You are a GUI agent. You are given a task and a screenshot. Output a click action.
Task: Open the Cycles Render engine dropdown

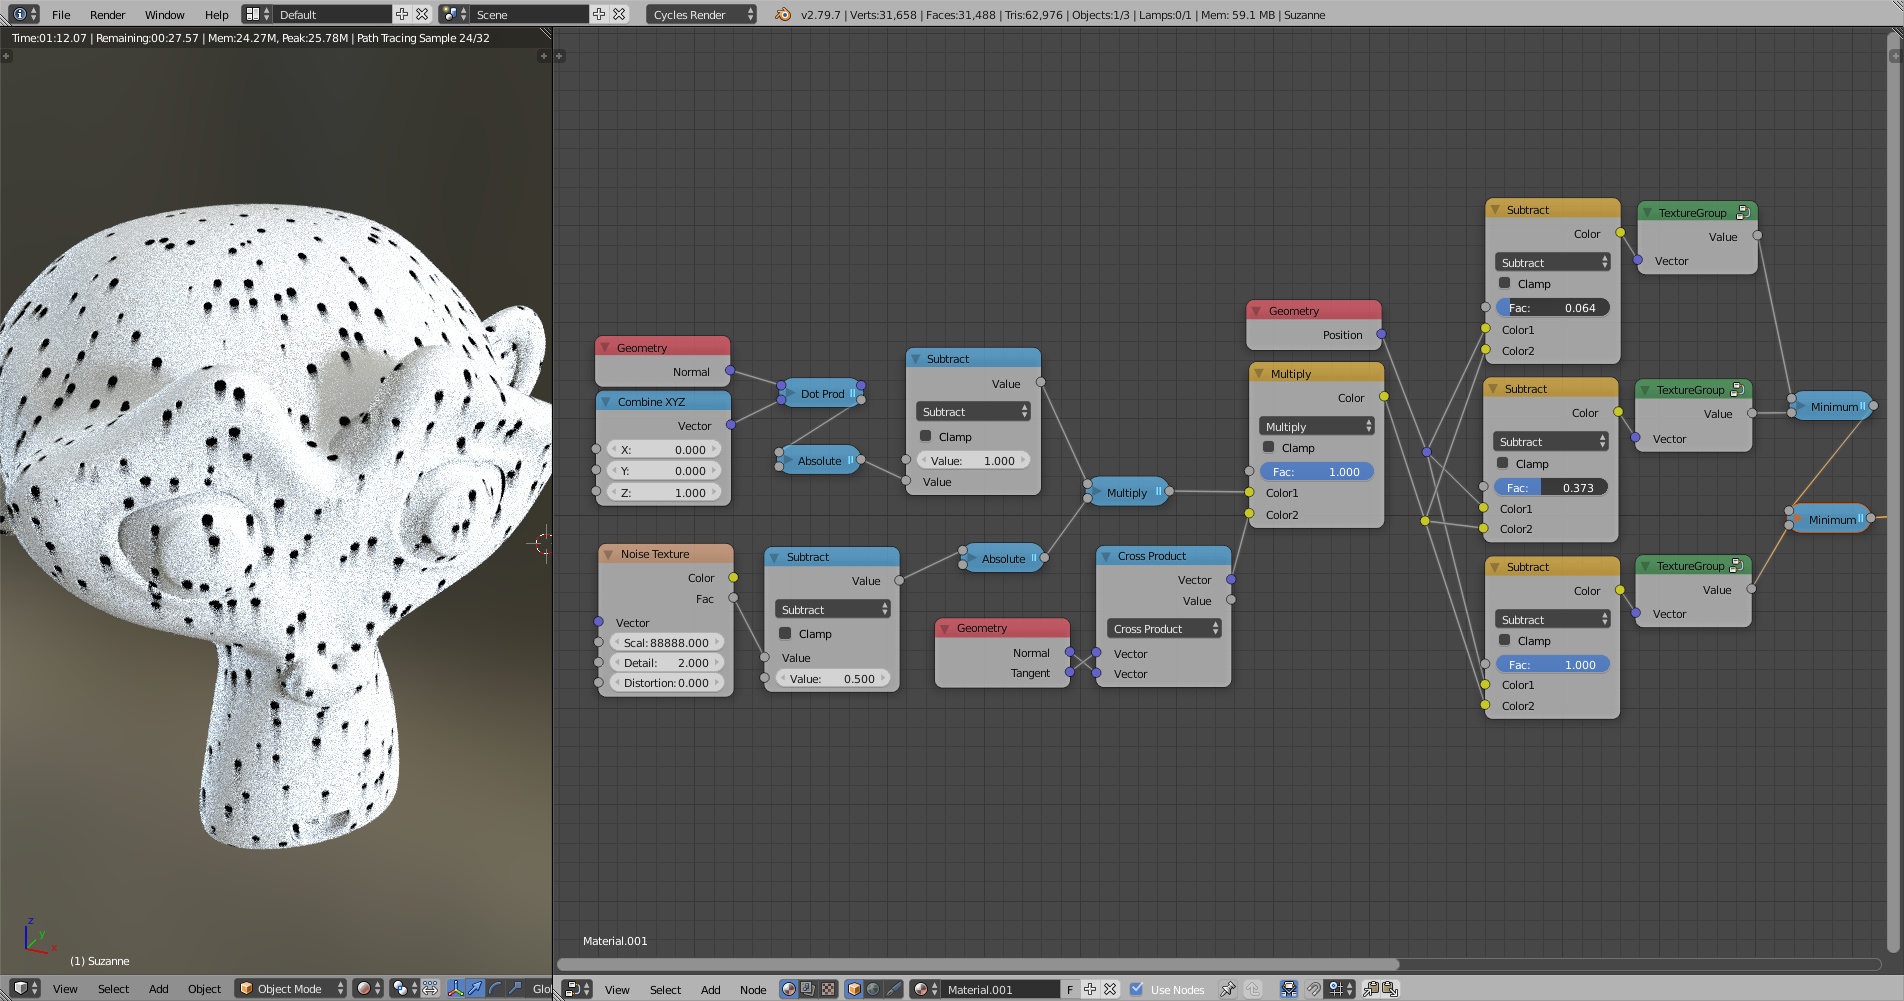(701, 14)
